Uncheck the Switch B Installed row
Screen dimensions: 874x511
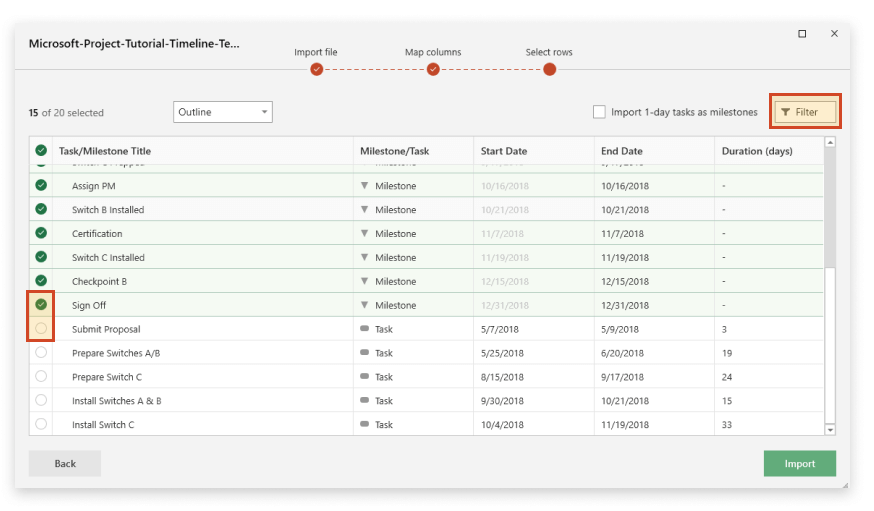pos(41,209)
